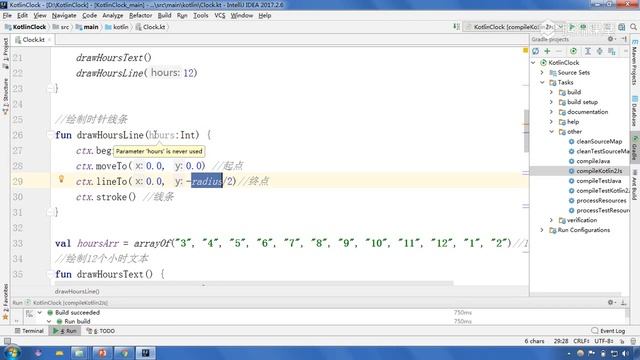The image size is (640, 360).
Task: Start debugging with the bug icon
Action: 583,27
